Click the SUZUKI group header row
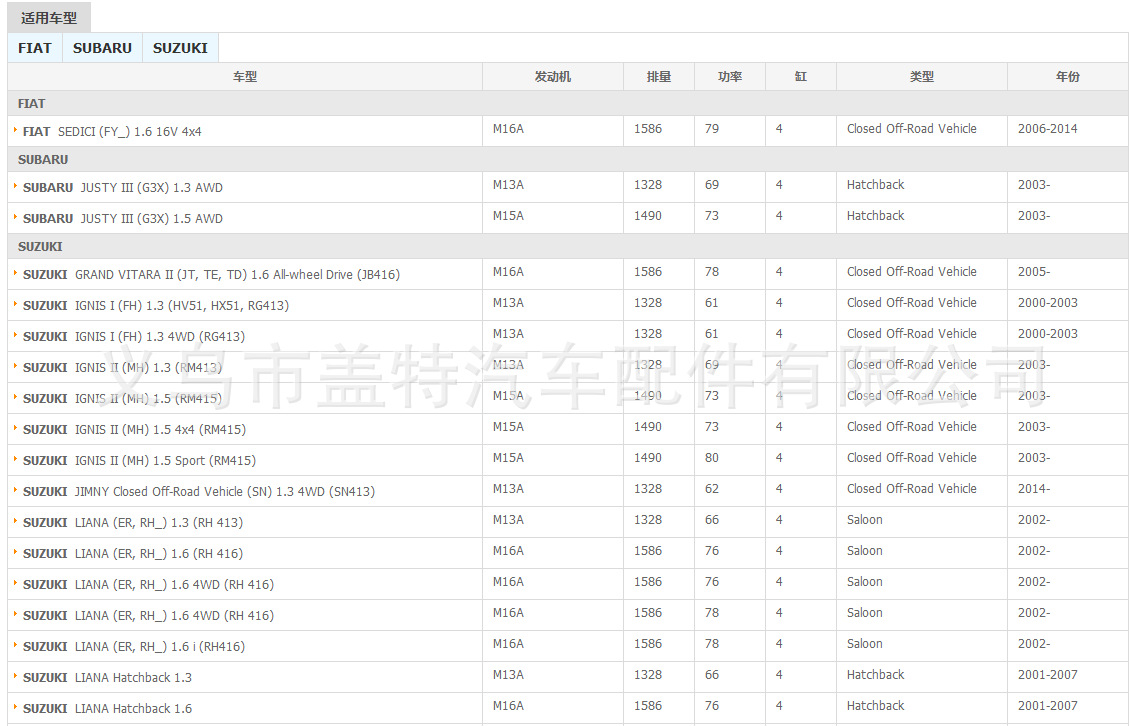The width and height of the screenshot is (1142, 726). coord(568,247)
